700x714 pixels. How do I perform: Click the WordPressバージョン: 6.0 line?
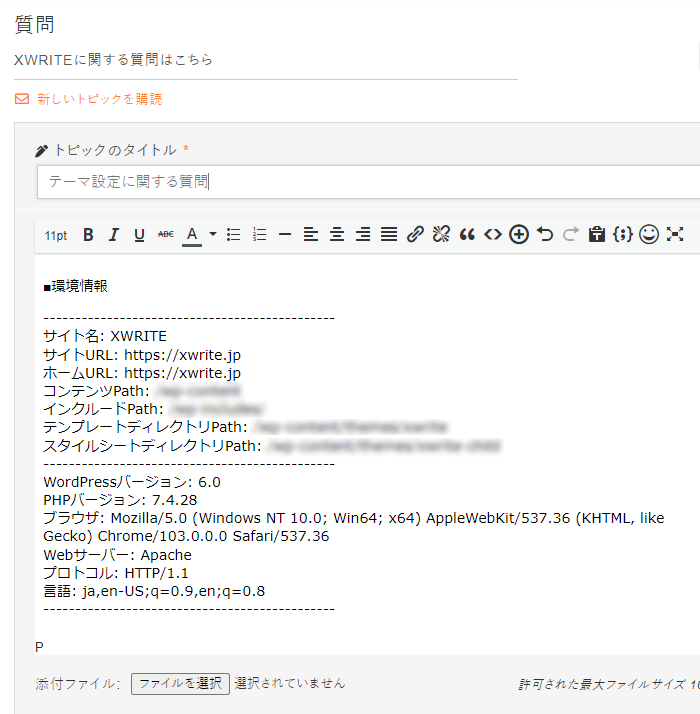pyautogui.click(x=132, y=482)
